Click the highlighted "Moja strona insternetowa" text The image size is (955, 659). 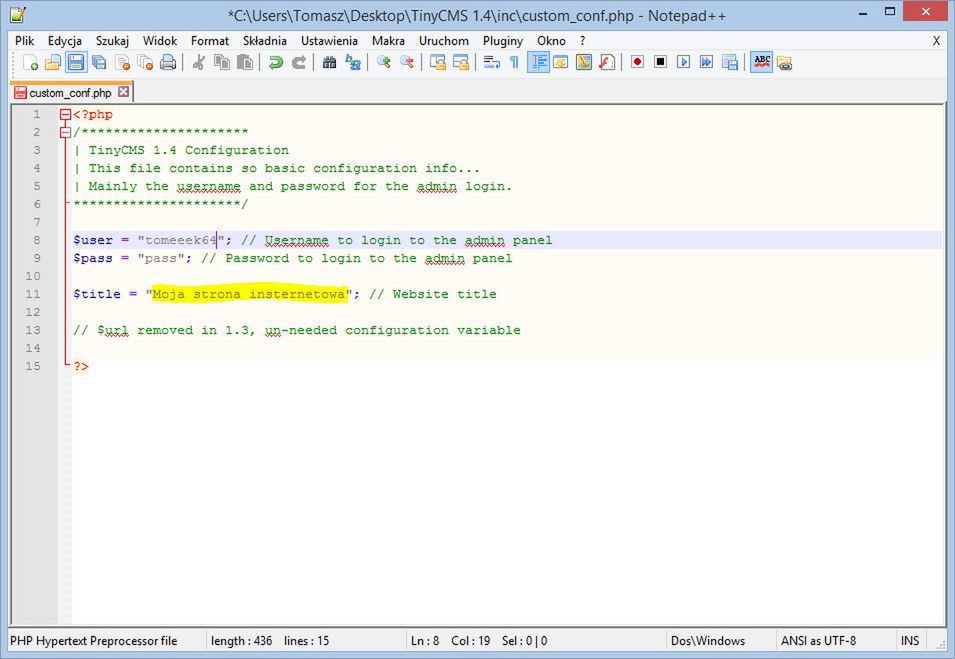pos(249,294)
